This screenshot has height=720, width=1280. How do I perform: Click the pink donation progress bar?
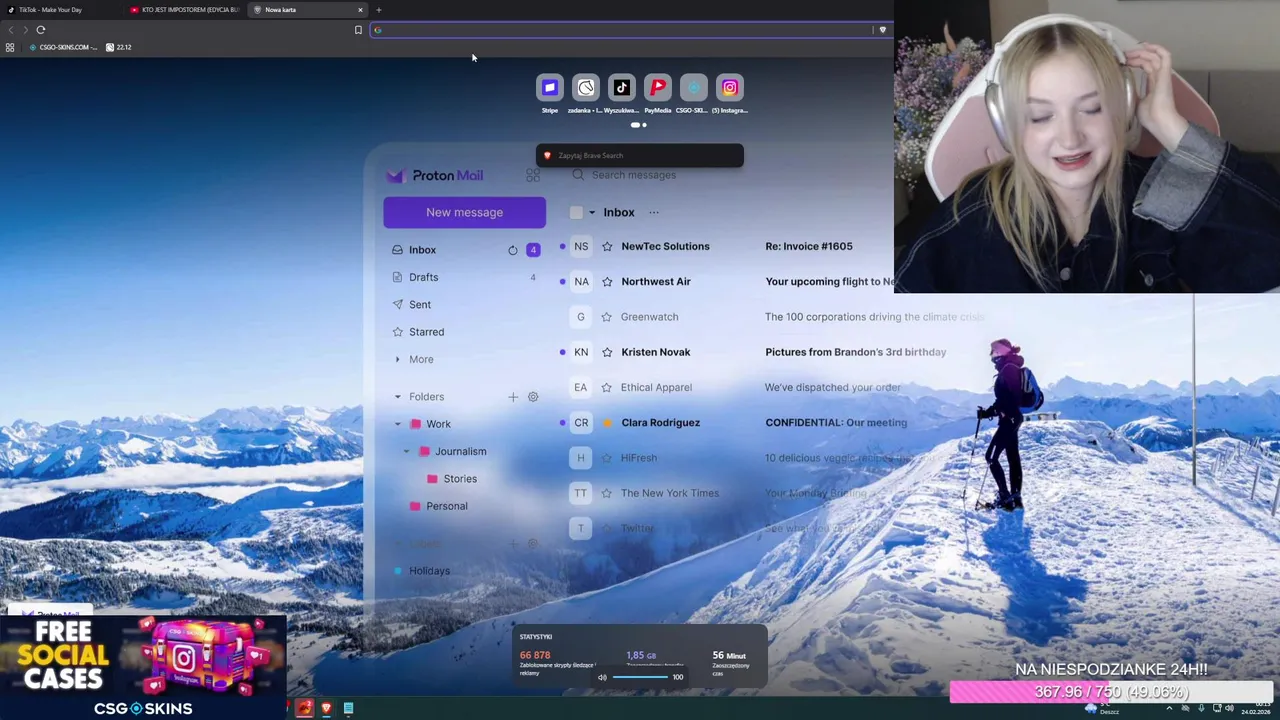tap(1111, 692)
